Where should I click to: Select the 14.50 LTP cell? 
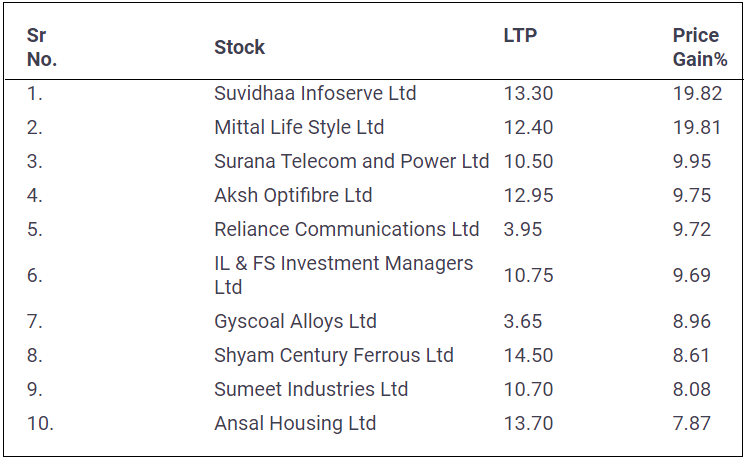pos(528,356)
